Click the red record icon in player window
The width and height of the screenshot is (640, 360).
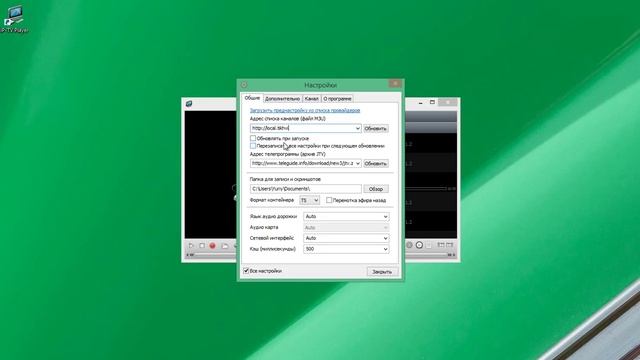212,246
